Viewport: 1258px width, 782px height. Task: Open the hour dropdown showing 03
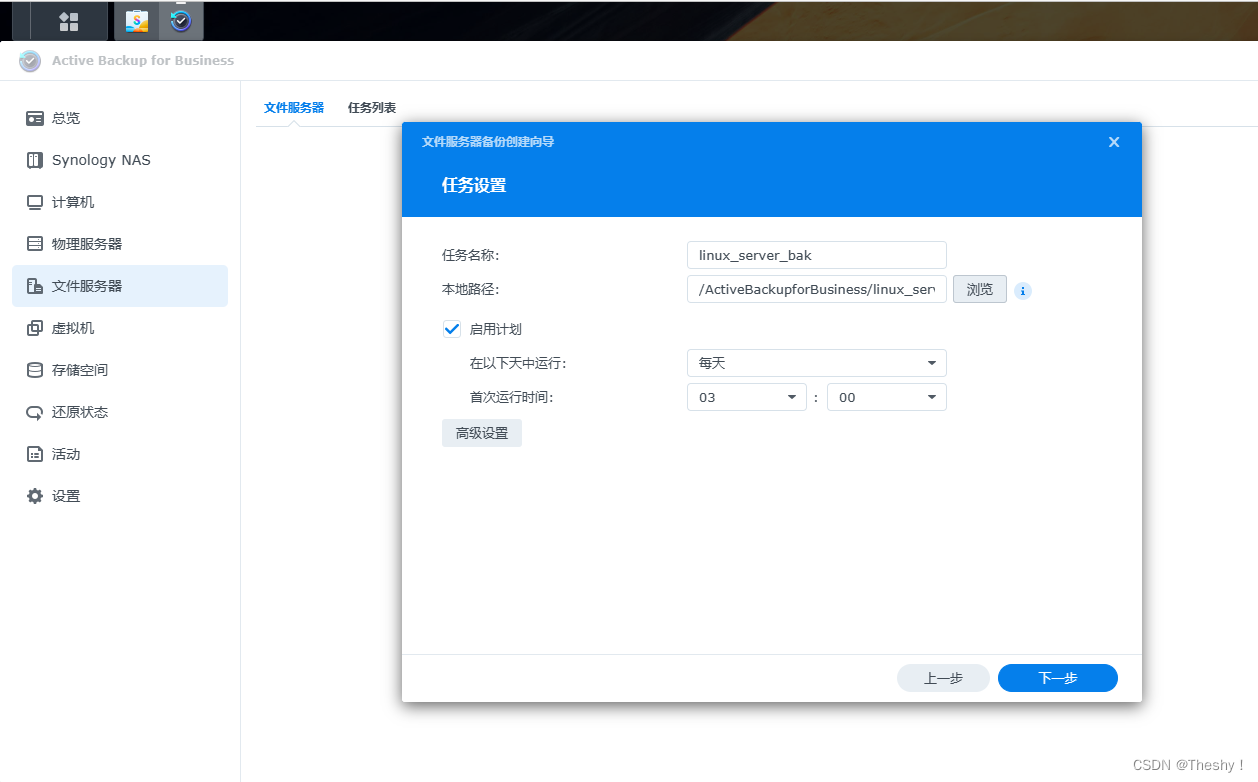point(747,397)
